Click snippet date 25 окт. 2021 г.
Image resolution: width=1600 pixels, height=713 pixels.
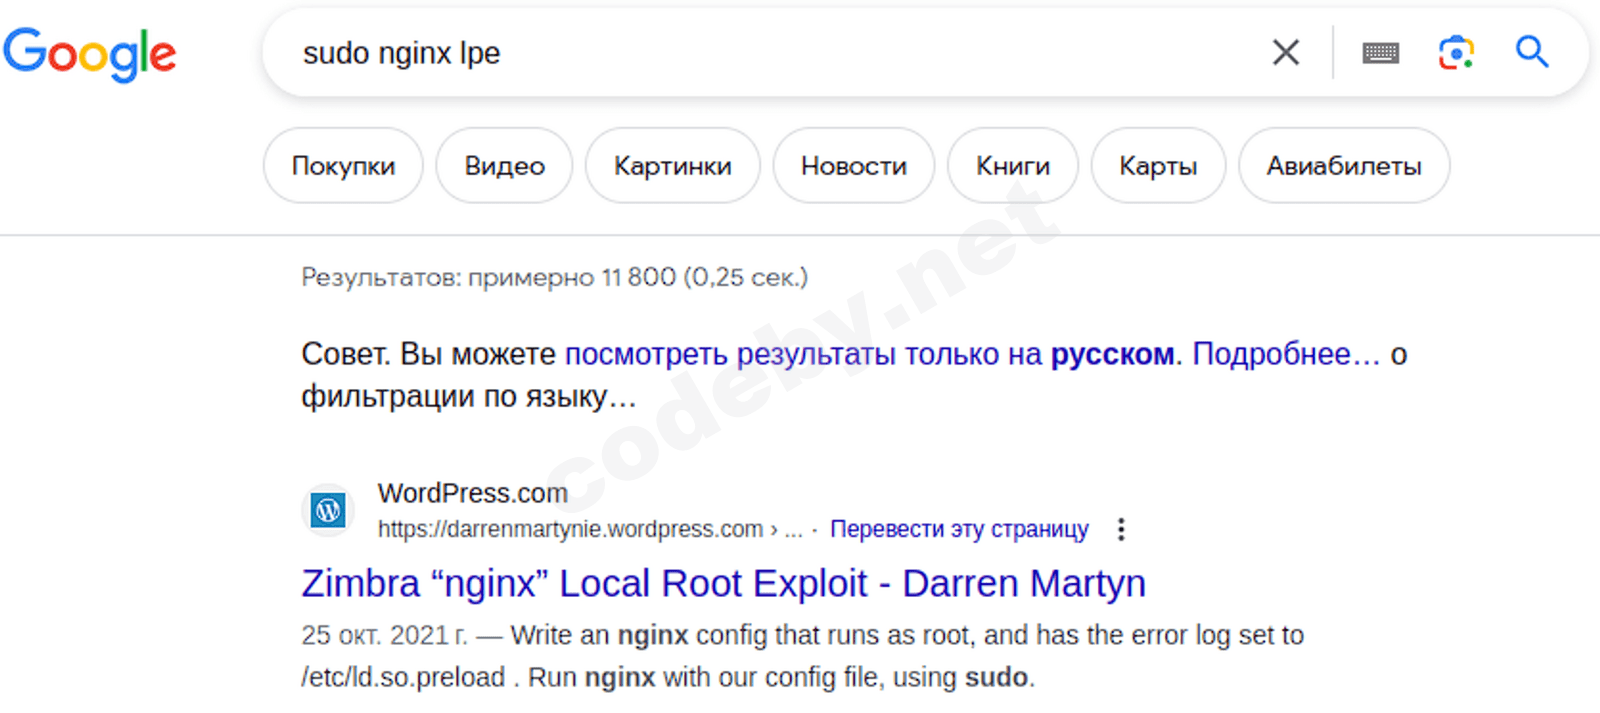coord(384,635)
